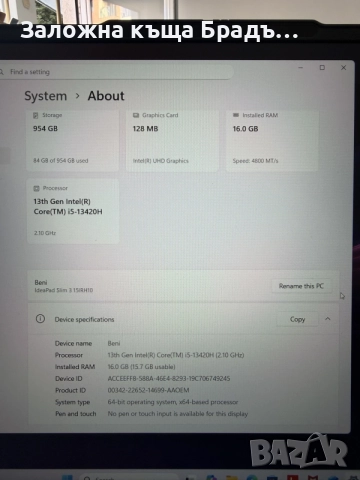Select the PC name Beni above IdeaPad
This screenshot has width=360, height=480.
(x=41, y=282)
